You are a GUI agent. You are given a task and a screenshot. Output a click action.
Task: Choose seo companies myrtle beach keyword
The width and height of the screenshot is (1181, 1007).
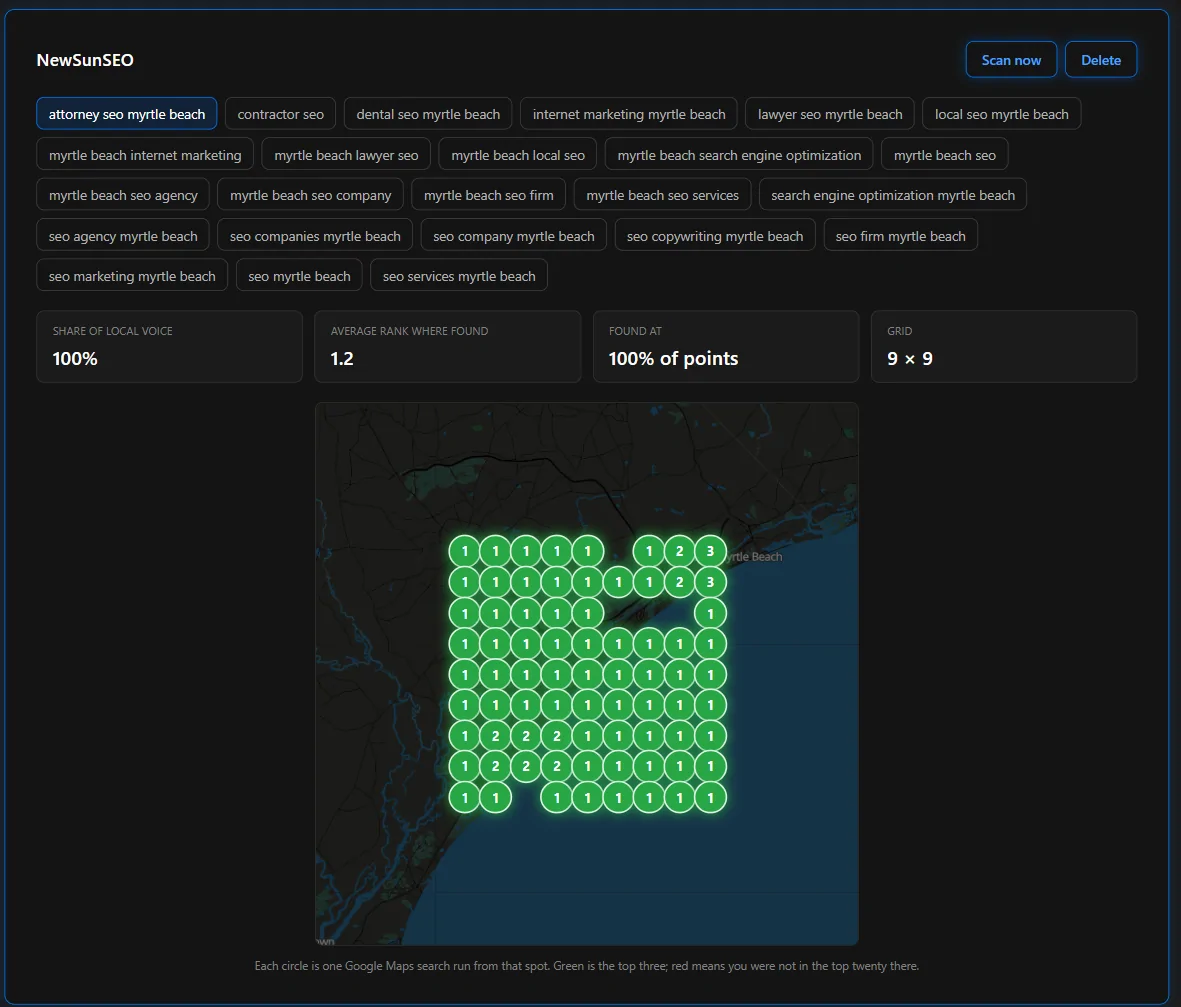click(315, 236)
